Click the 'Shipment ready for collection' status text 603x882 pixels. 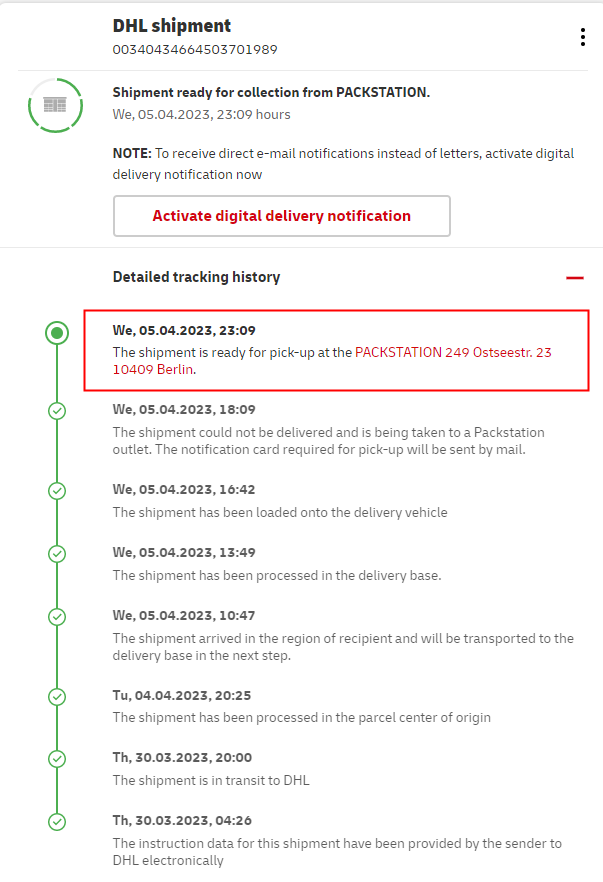(x=271, y=92)
